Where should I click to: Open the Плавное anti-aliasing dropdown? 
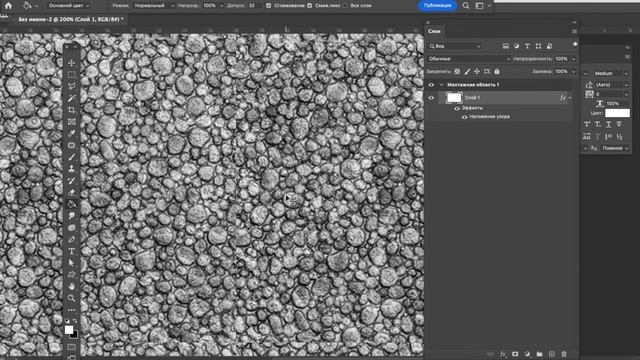(616, 148)
